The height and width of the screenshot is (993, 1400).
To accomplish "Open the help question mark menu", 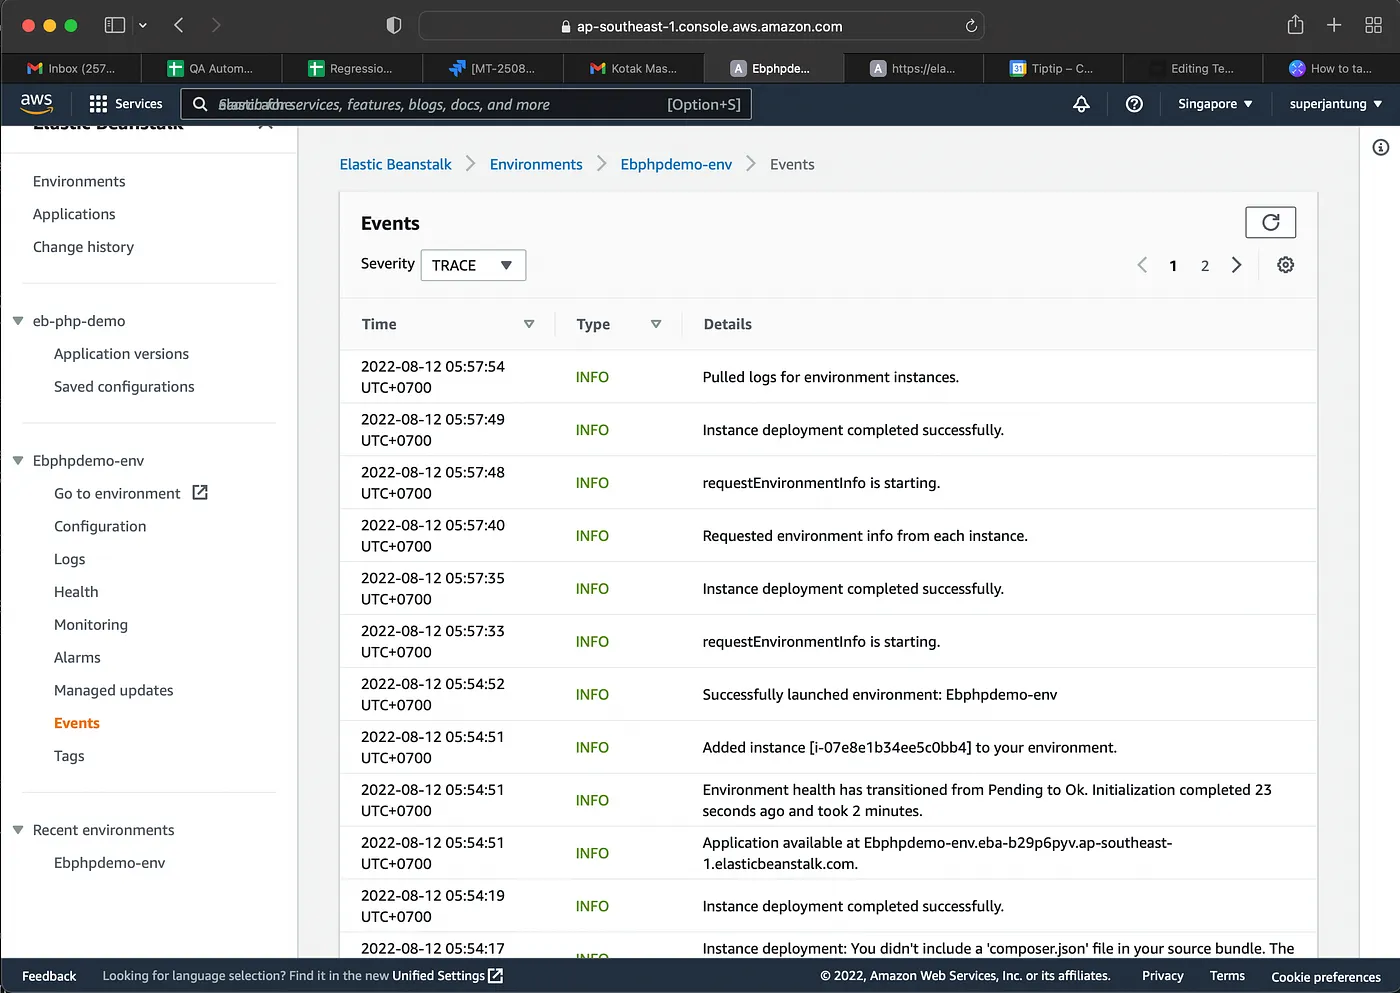I will [1134, 104].
